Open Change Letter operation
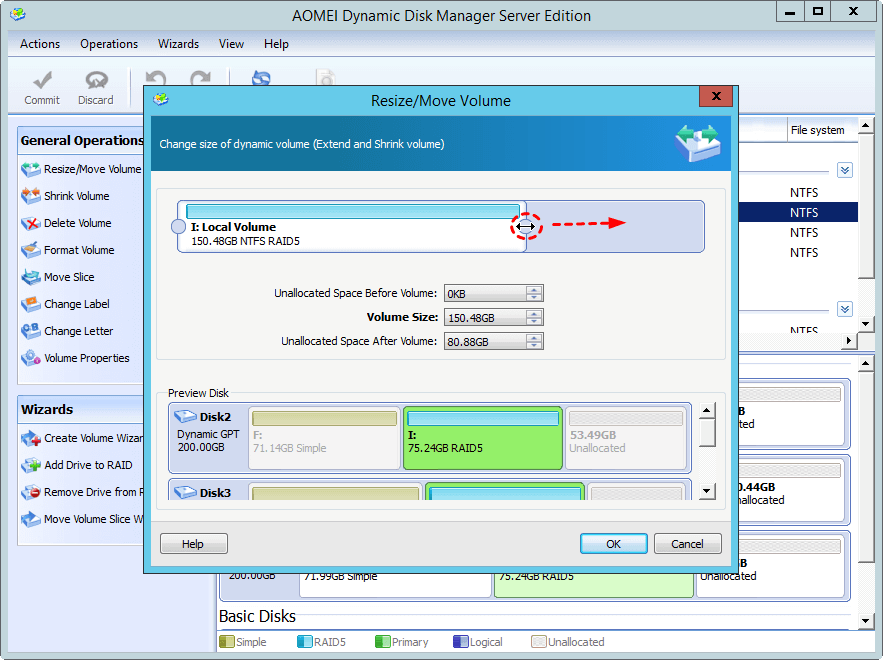This screenshot has width=883, height=660. click(67, 331)
